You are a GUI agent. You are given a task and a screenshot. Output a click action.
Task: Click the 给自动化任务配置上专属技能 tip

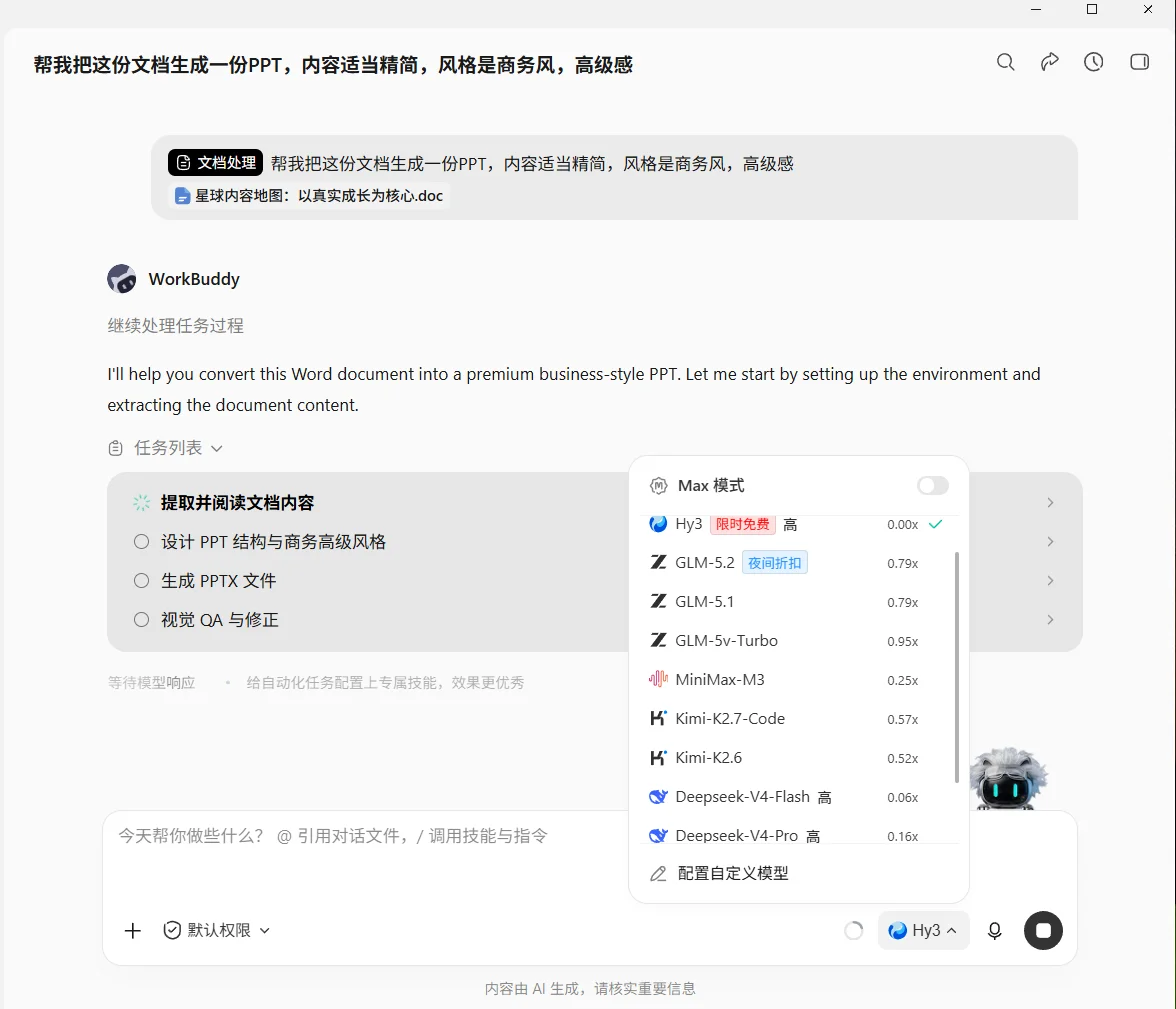(x=385, y=683)
